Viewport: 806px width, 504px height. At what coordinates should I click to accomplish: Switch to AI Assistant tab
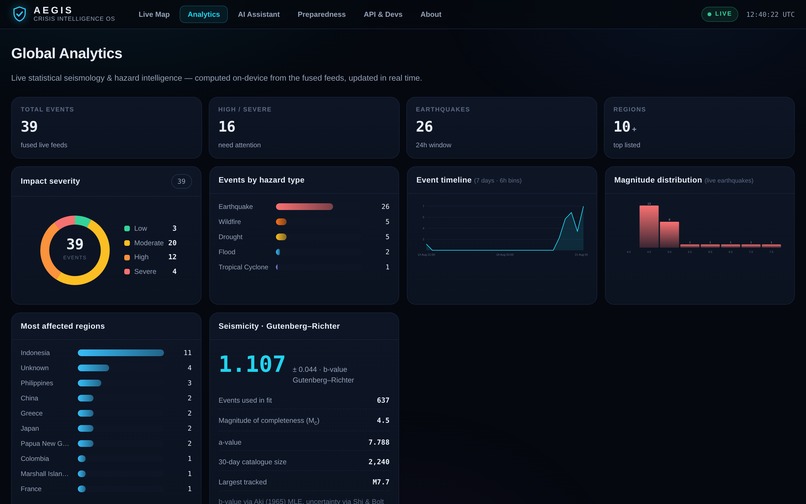click(259, 14)
